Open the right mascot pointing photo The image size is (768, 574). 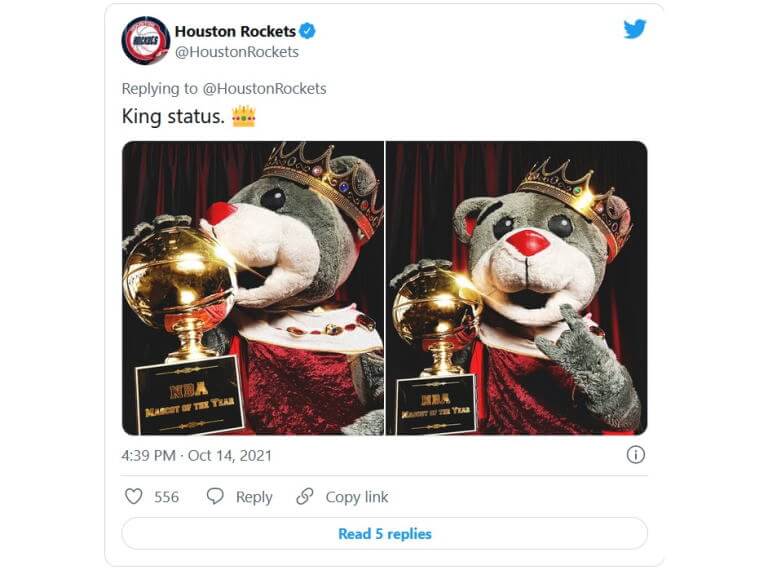517,288
